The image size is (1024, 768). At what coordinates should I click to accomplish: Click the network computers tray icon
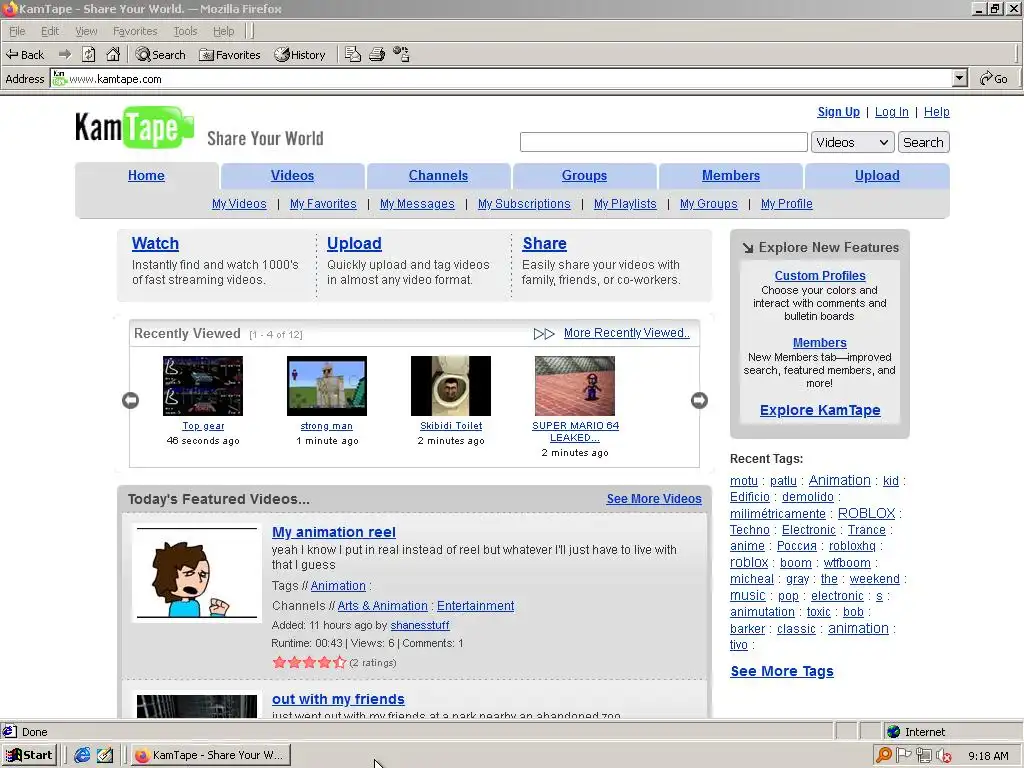[923, 755]
